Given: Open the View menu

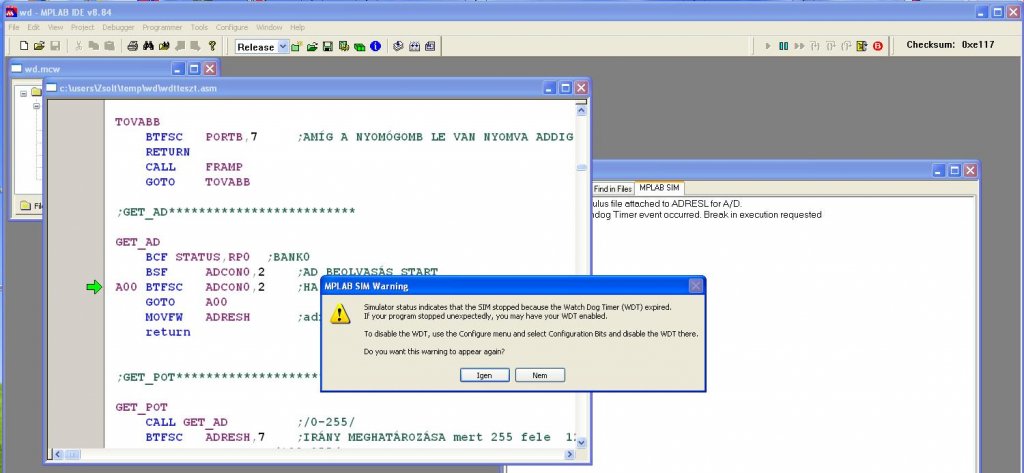Looking at the screenshot, I should click(56, 27).
